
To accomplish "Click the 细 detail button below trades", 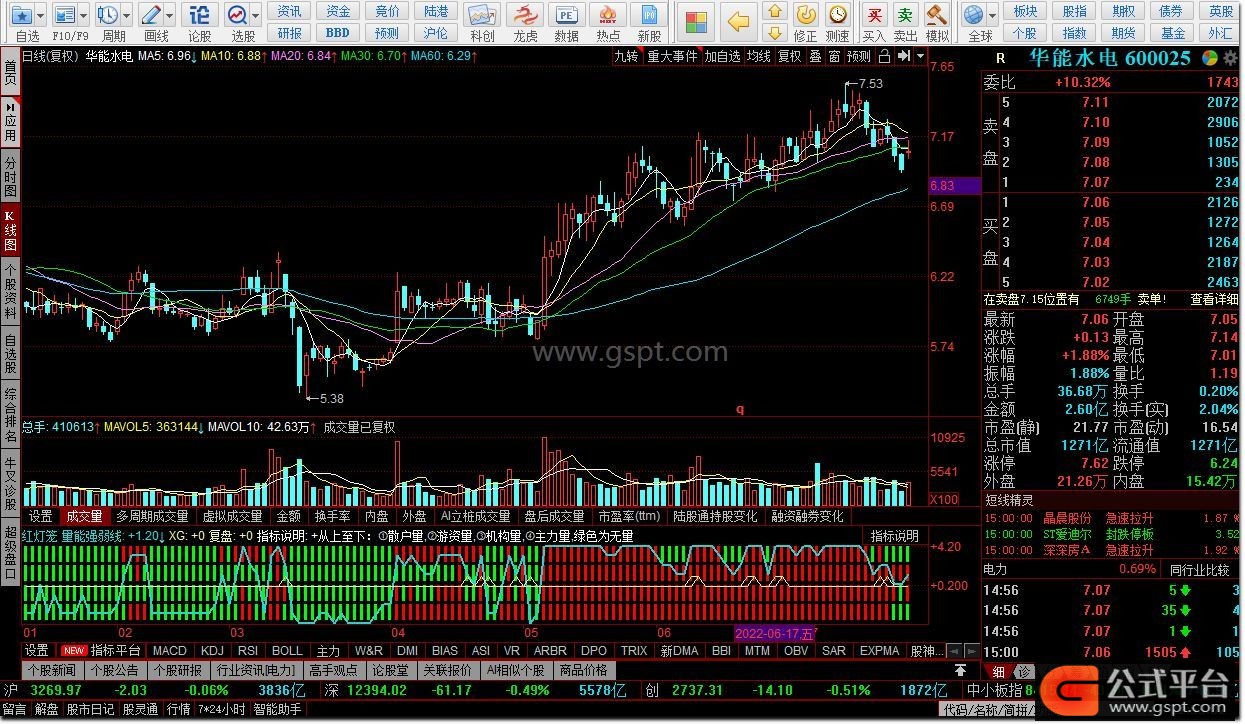I will [x=998, y=671].
